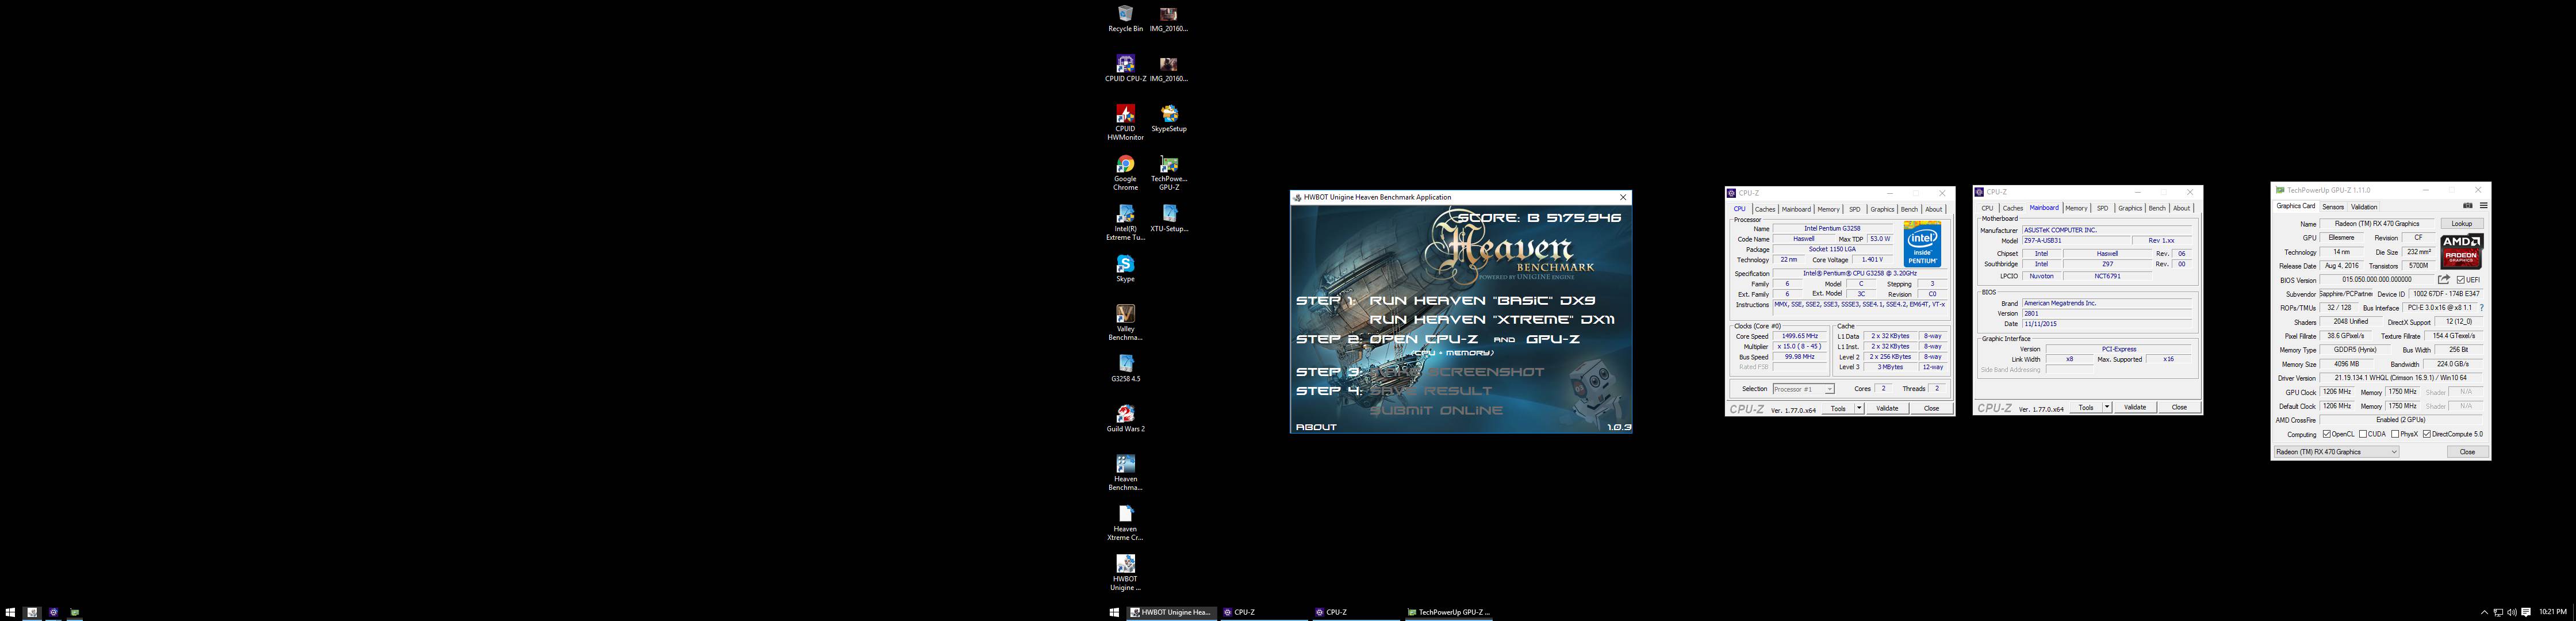Open the HWBOT Unigine desktop shortcut
2576x621 pixels.
click(1125, 573)
